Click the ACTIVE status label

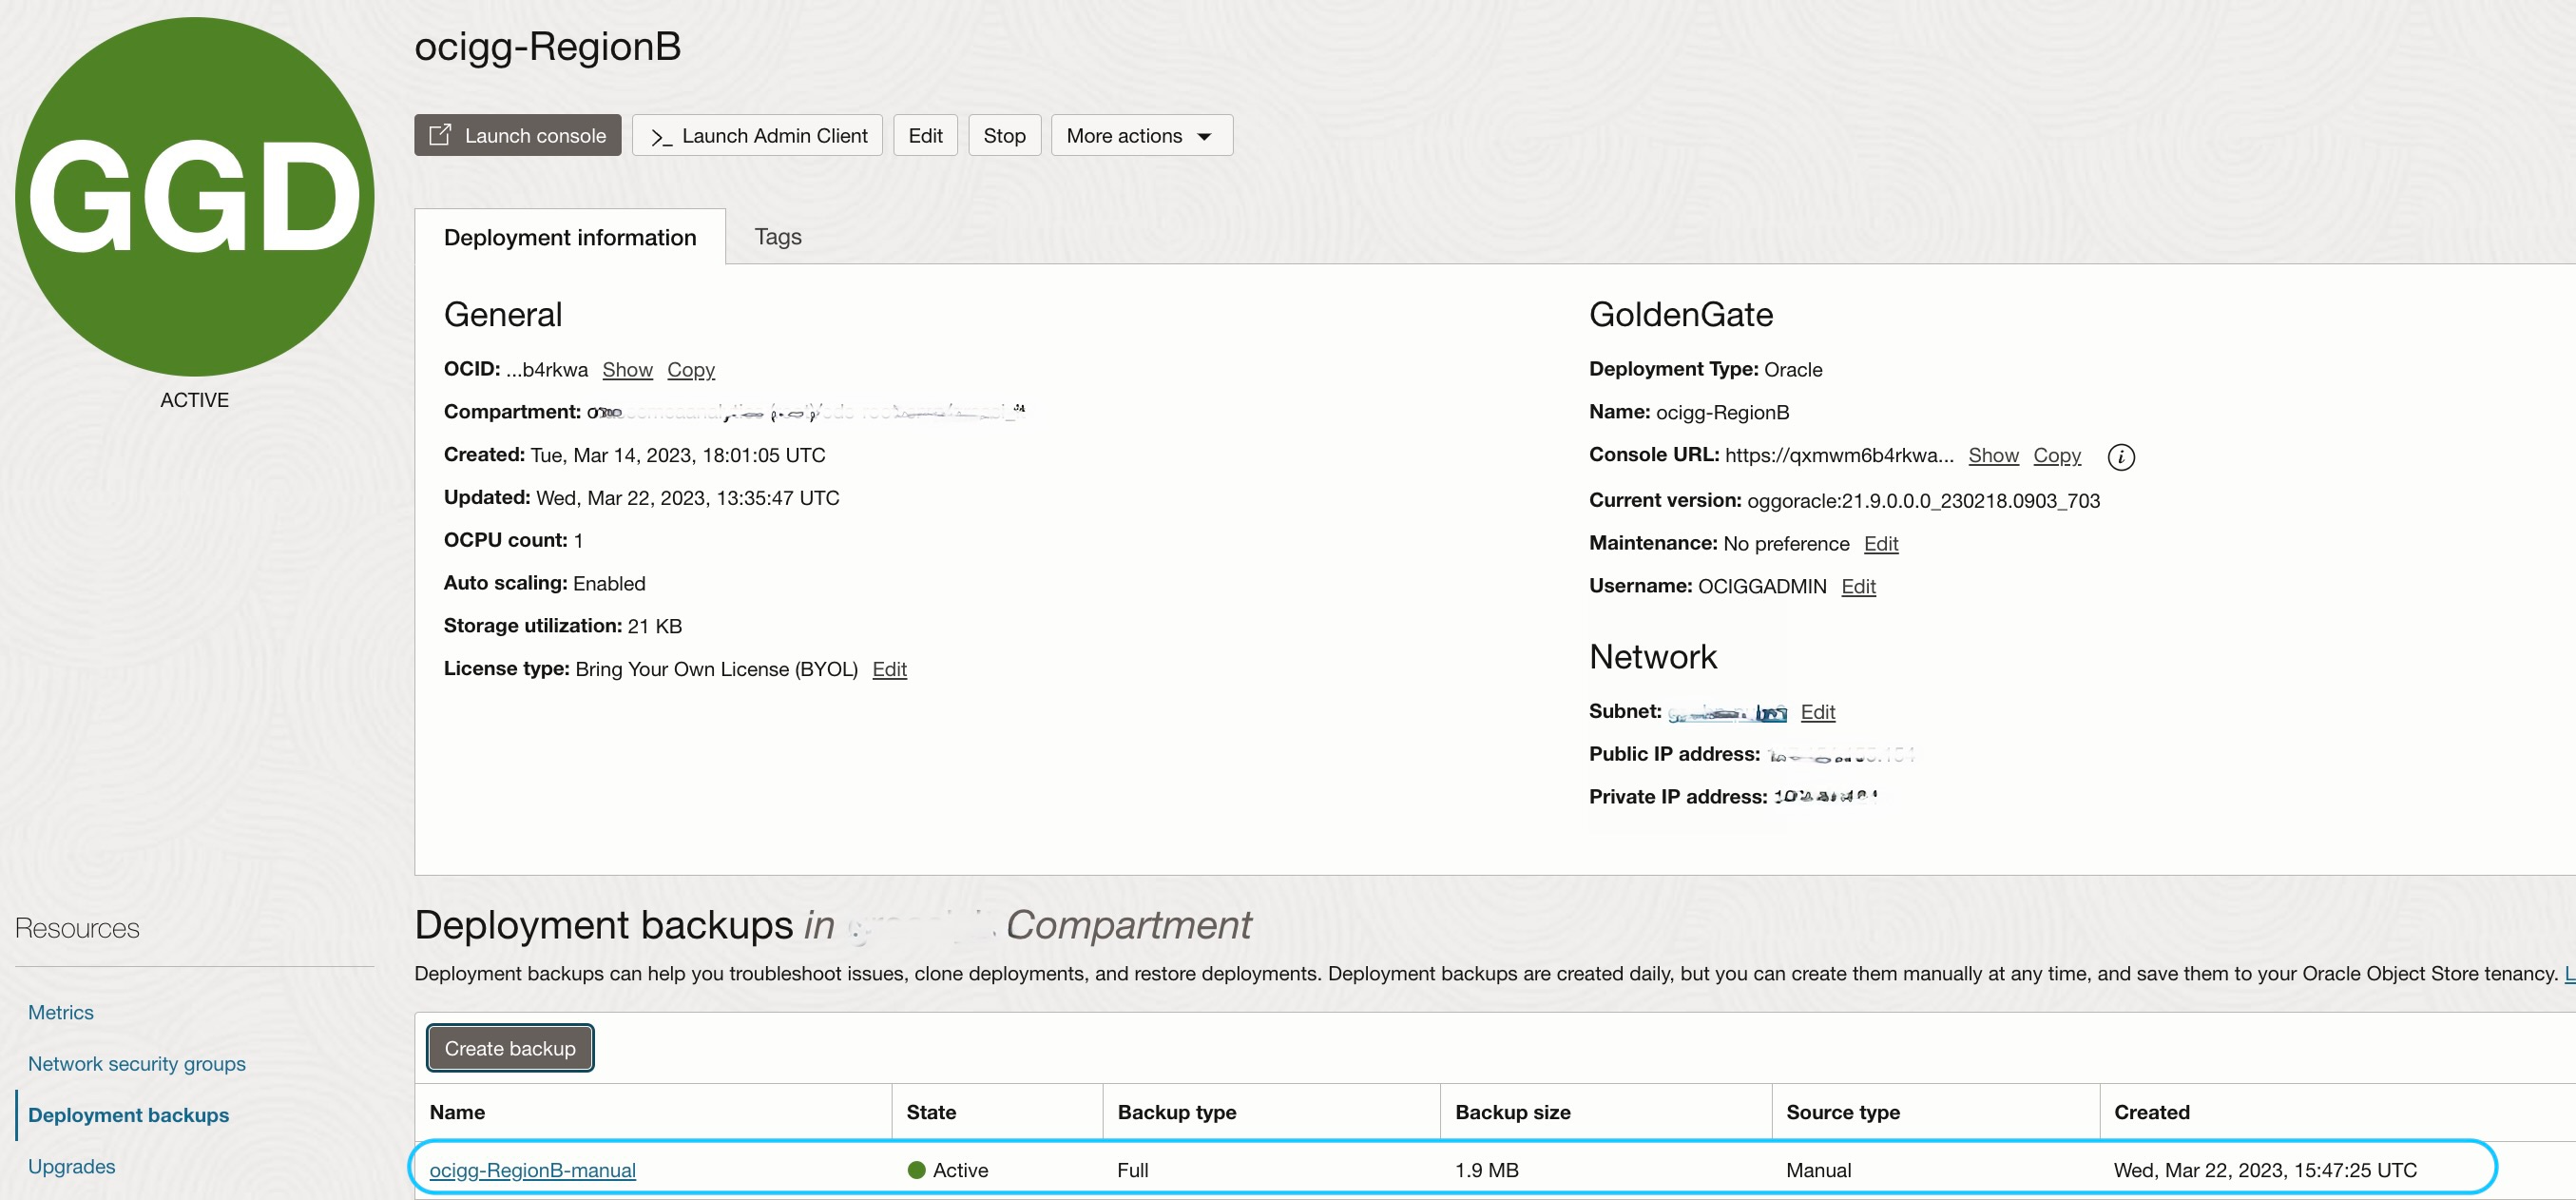(x=194, y=400)
